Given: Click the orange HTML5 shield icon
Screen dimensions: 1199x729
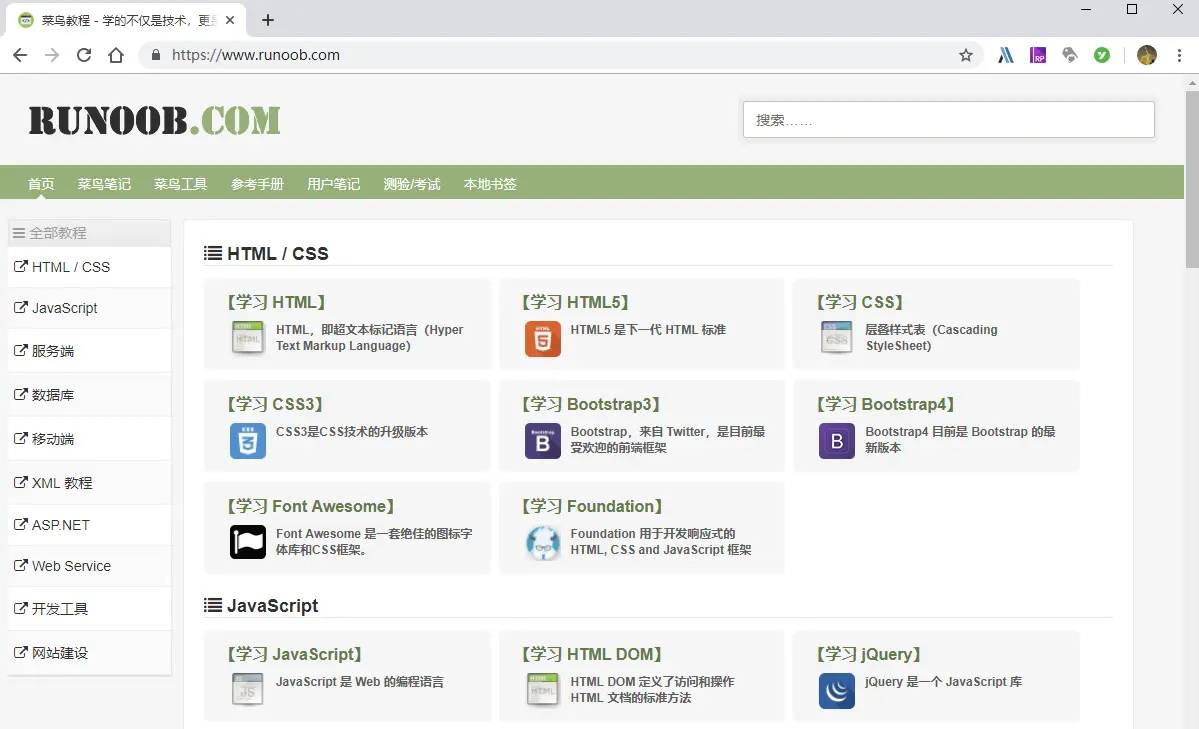Looking at the screenshot, I should [542, 339].
